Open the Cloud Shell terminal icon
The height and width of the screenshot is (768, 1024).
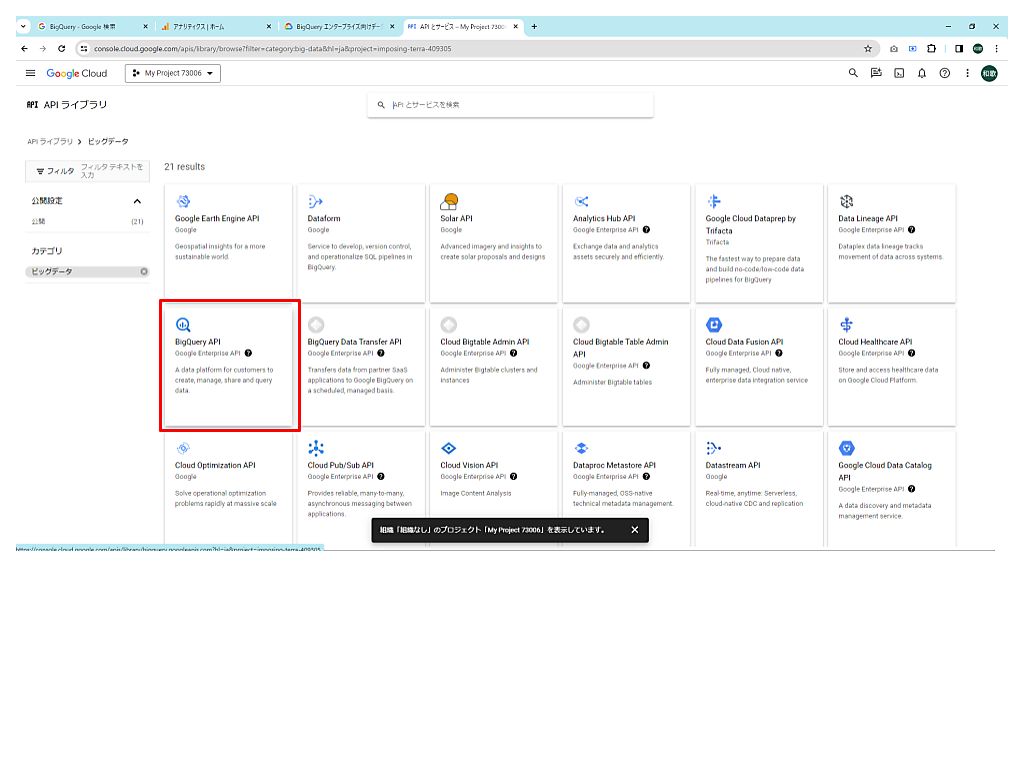[899, 73]
